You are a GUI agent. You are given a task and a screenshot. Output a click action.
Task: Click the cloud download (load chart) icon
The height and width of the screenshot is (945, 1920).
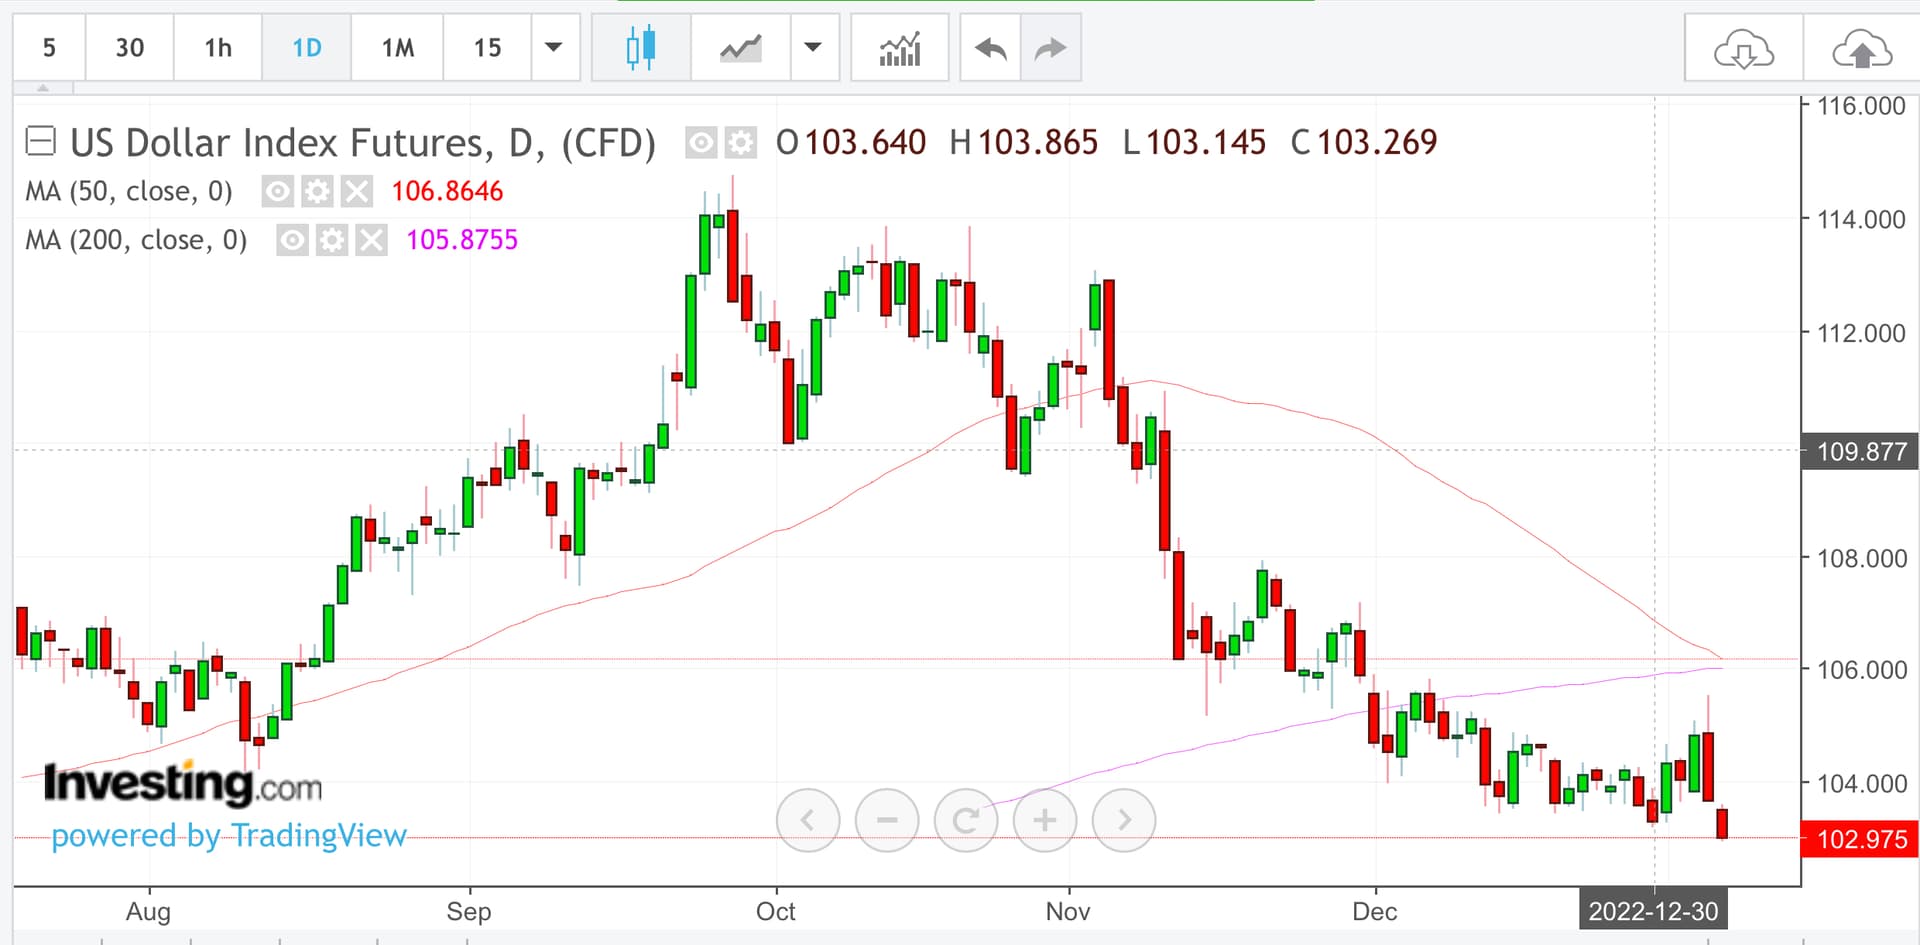(1743, 49)
